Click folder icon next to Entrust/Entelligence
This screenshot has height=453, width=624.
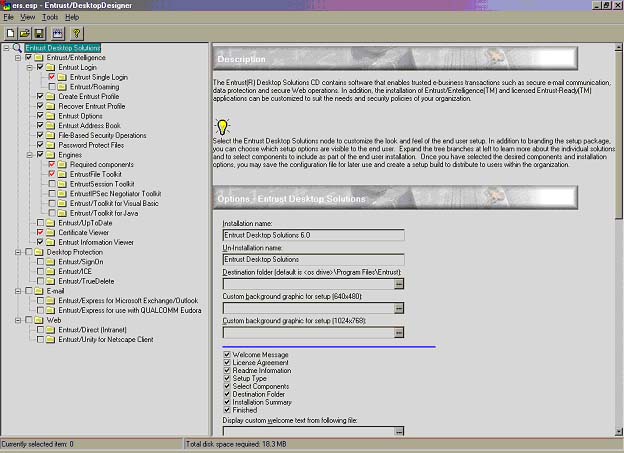click(39, 58)
